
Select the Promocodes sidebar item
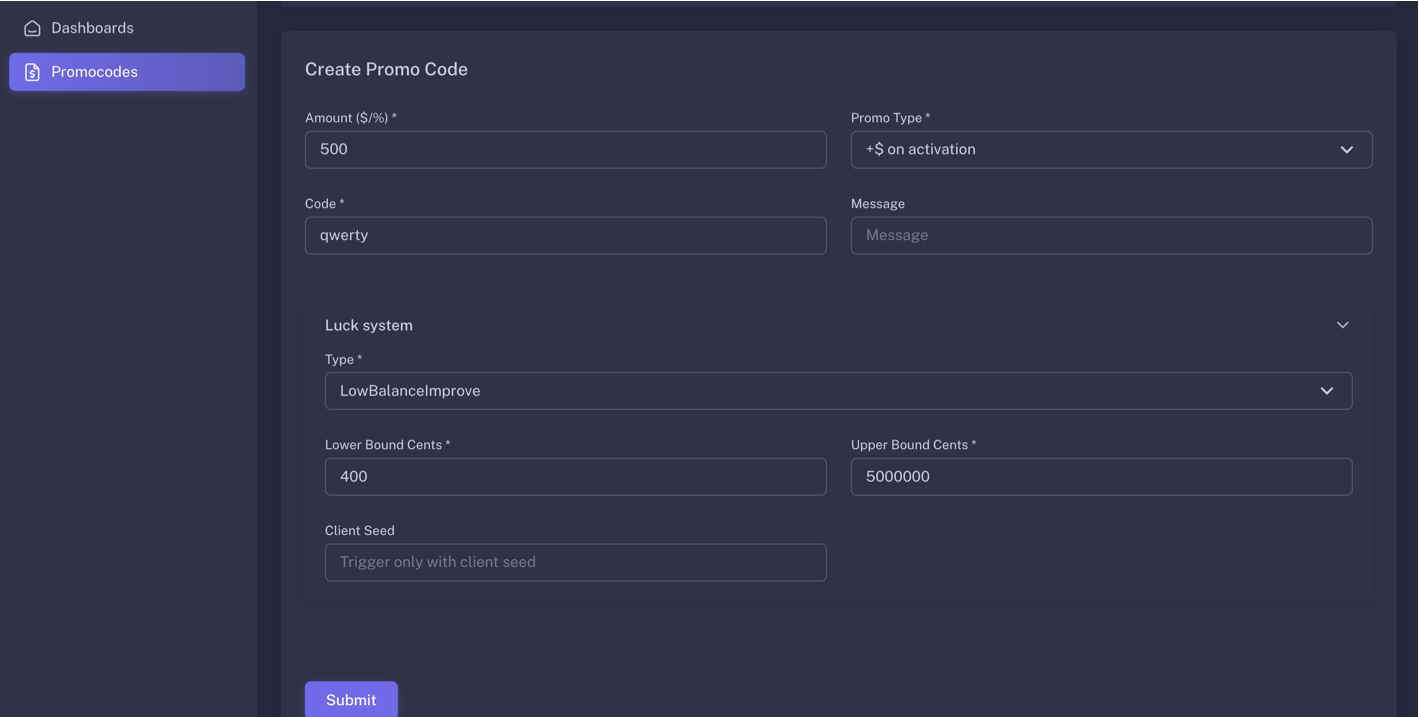pos(127,72)
